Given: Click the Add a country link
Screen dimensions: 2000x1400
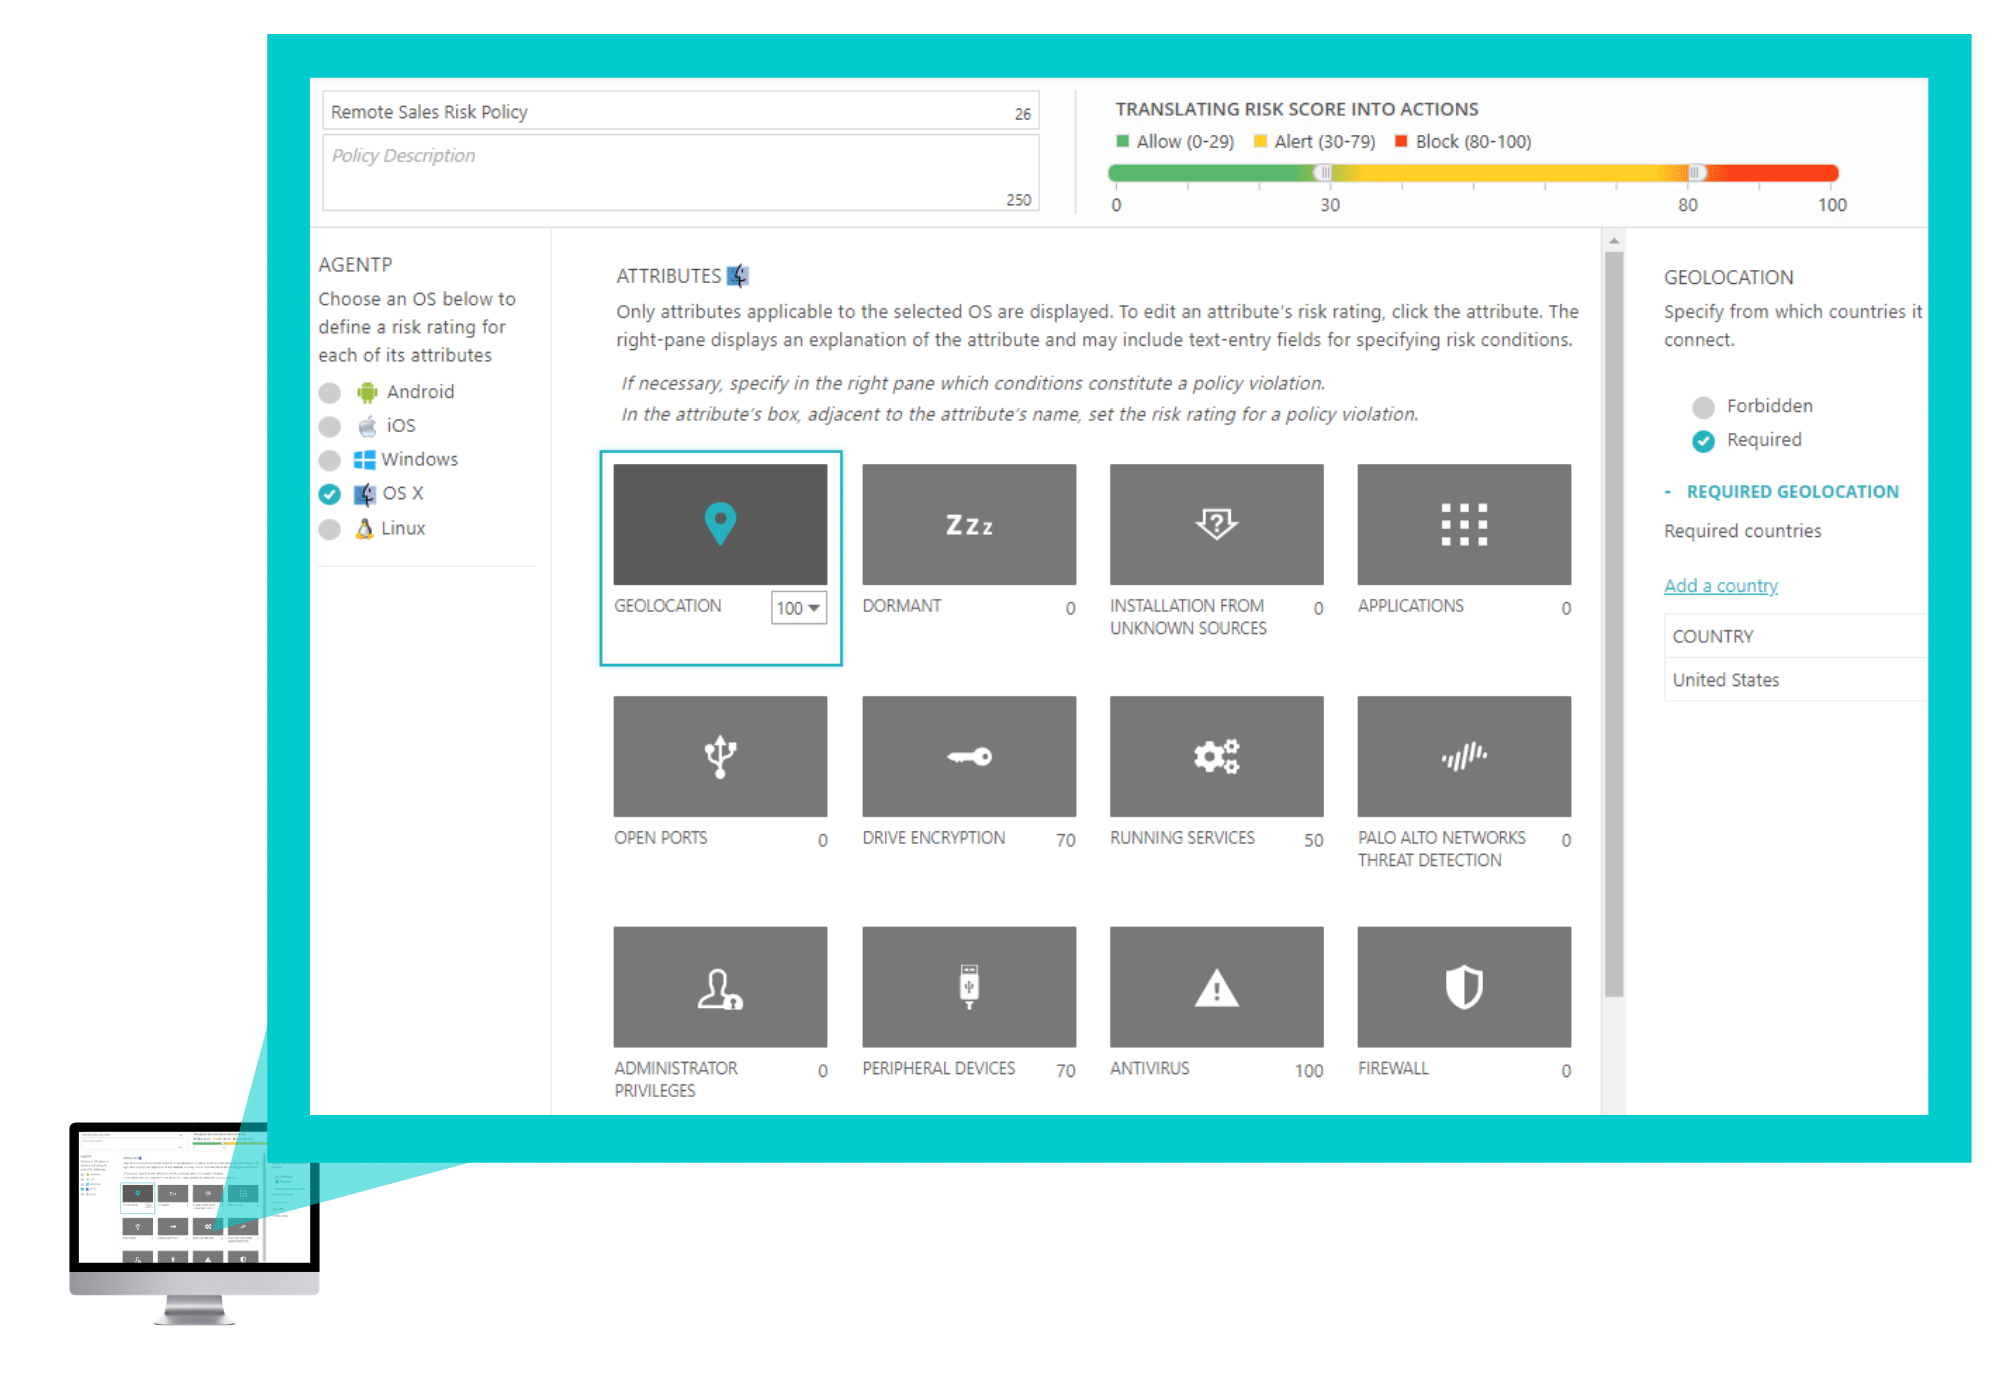Looking at the screenshot, I should pyautogui.click(x=1720, y=585).
